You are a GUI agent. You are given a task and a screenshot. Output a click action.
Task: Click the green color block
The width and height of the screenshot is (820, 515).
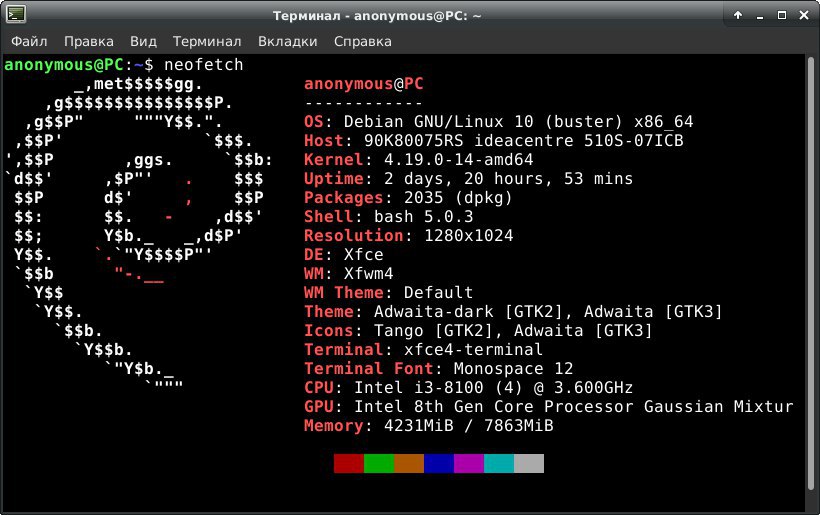pos(379,463)
